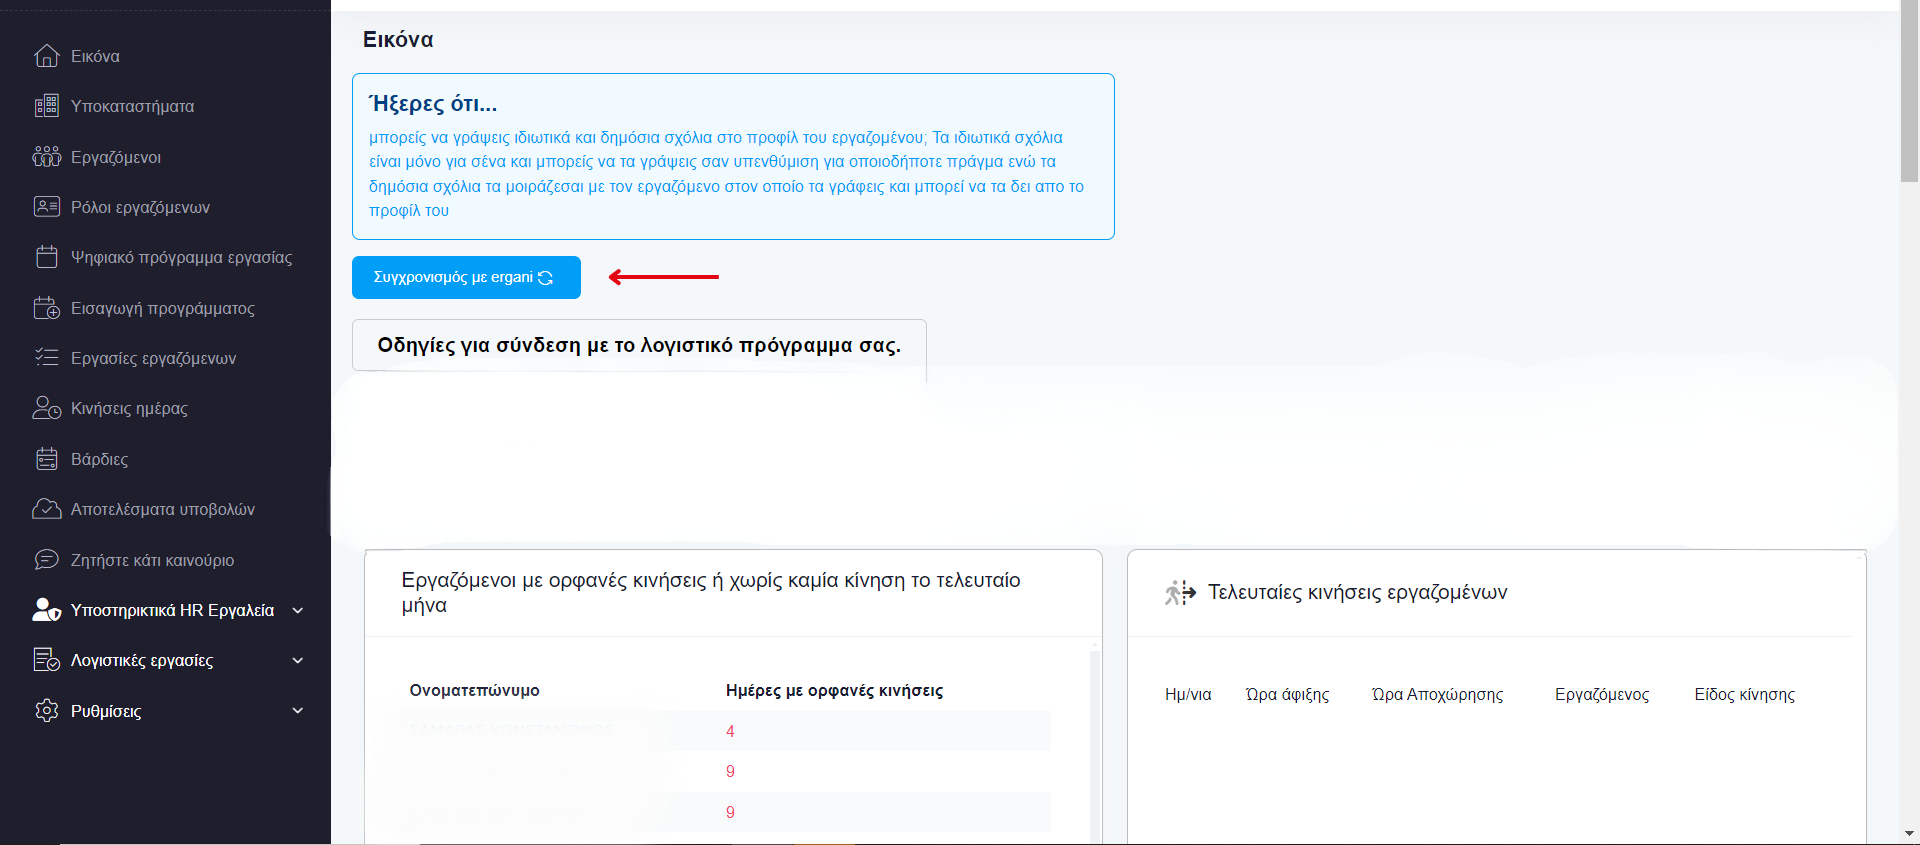
Task: Expand the Υποστηρικτικά HR Εργαλεία chevron
Action: coord(297,610)
